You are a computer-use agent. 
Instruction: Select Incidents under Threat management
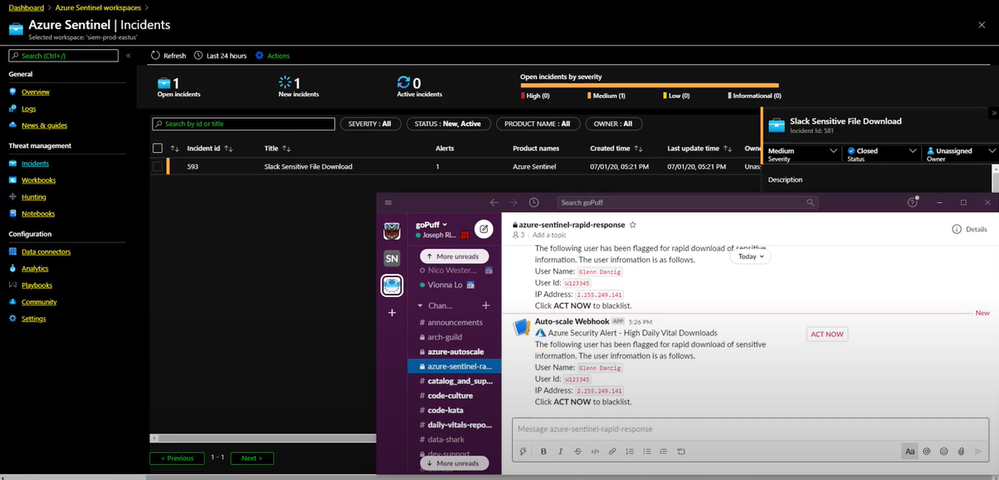(35, 164)
